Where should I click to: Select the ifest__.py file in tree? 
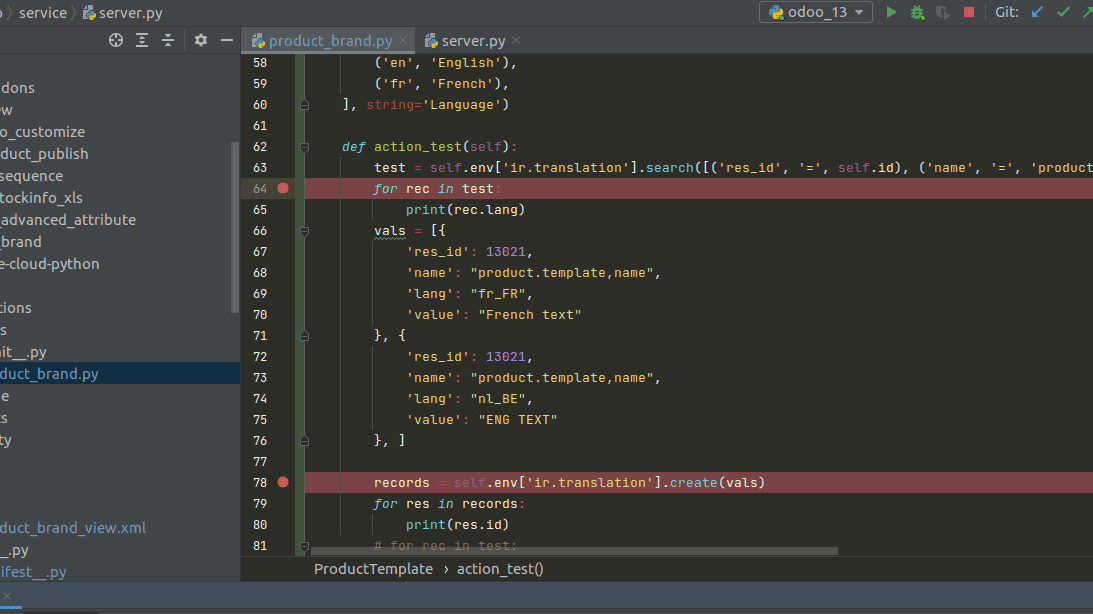point(33,571)
